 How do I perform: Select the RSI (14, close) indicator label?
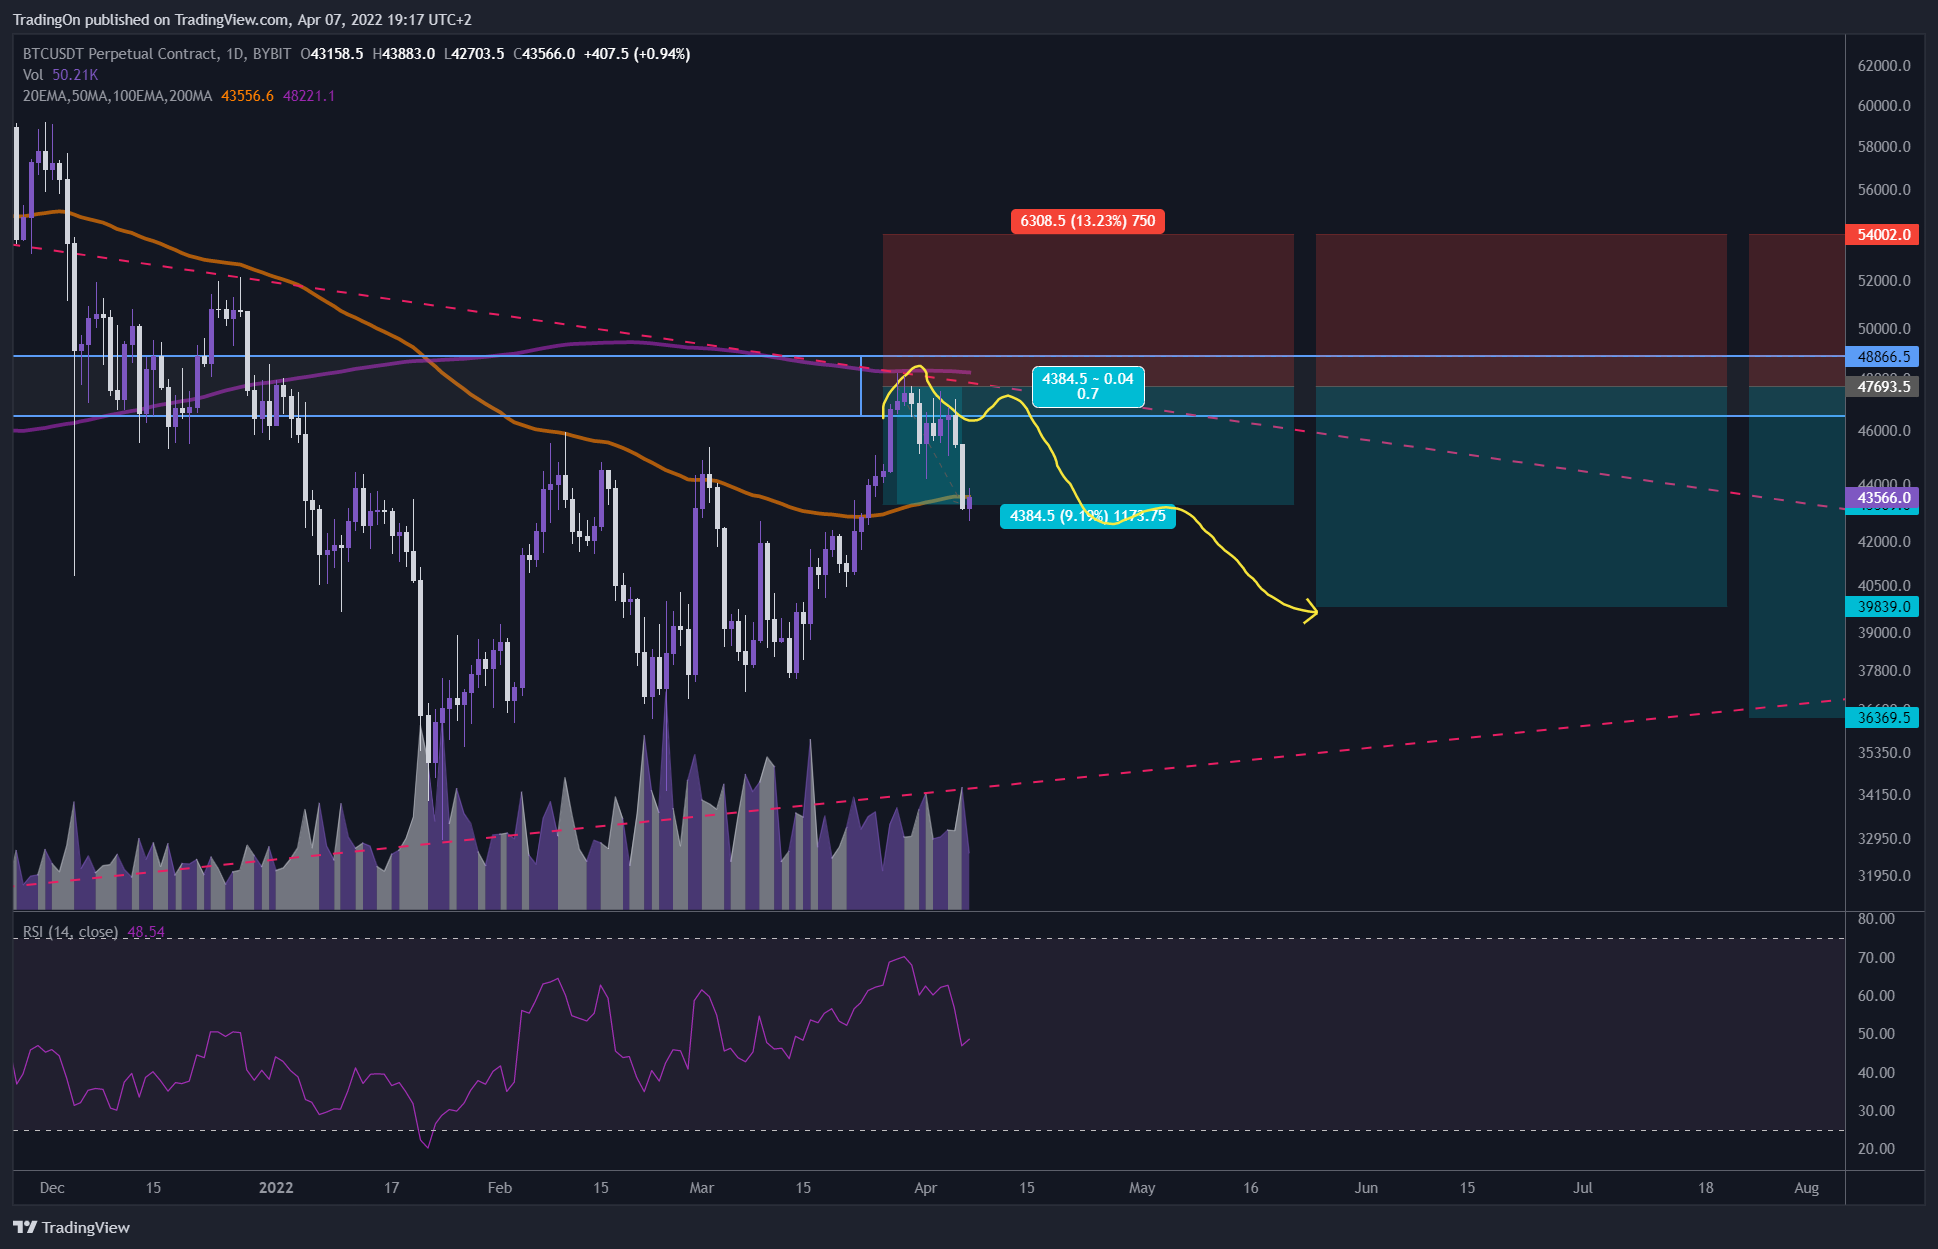[x=70, y=932]
